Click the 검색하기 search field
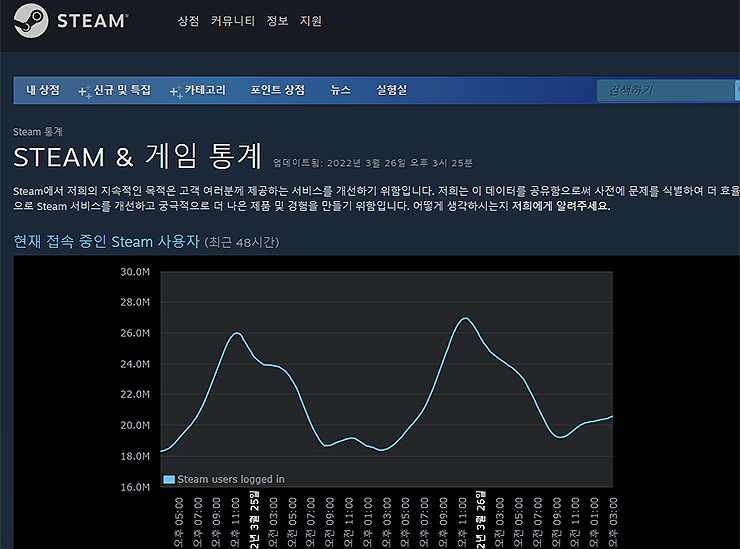 tap(668, 90)
